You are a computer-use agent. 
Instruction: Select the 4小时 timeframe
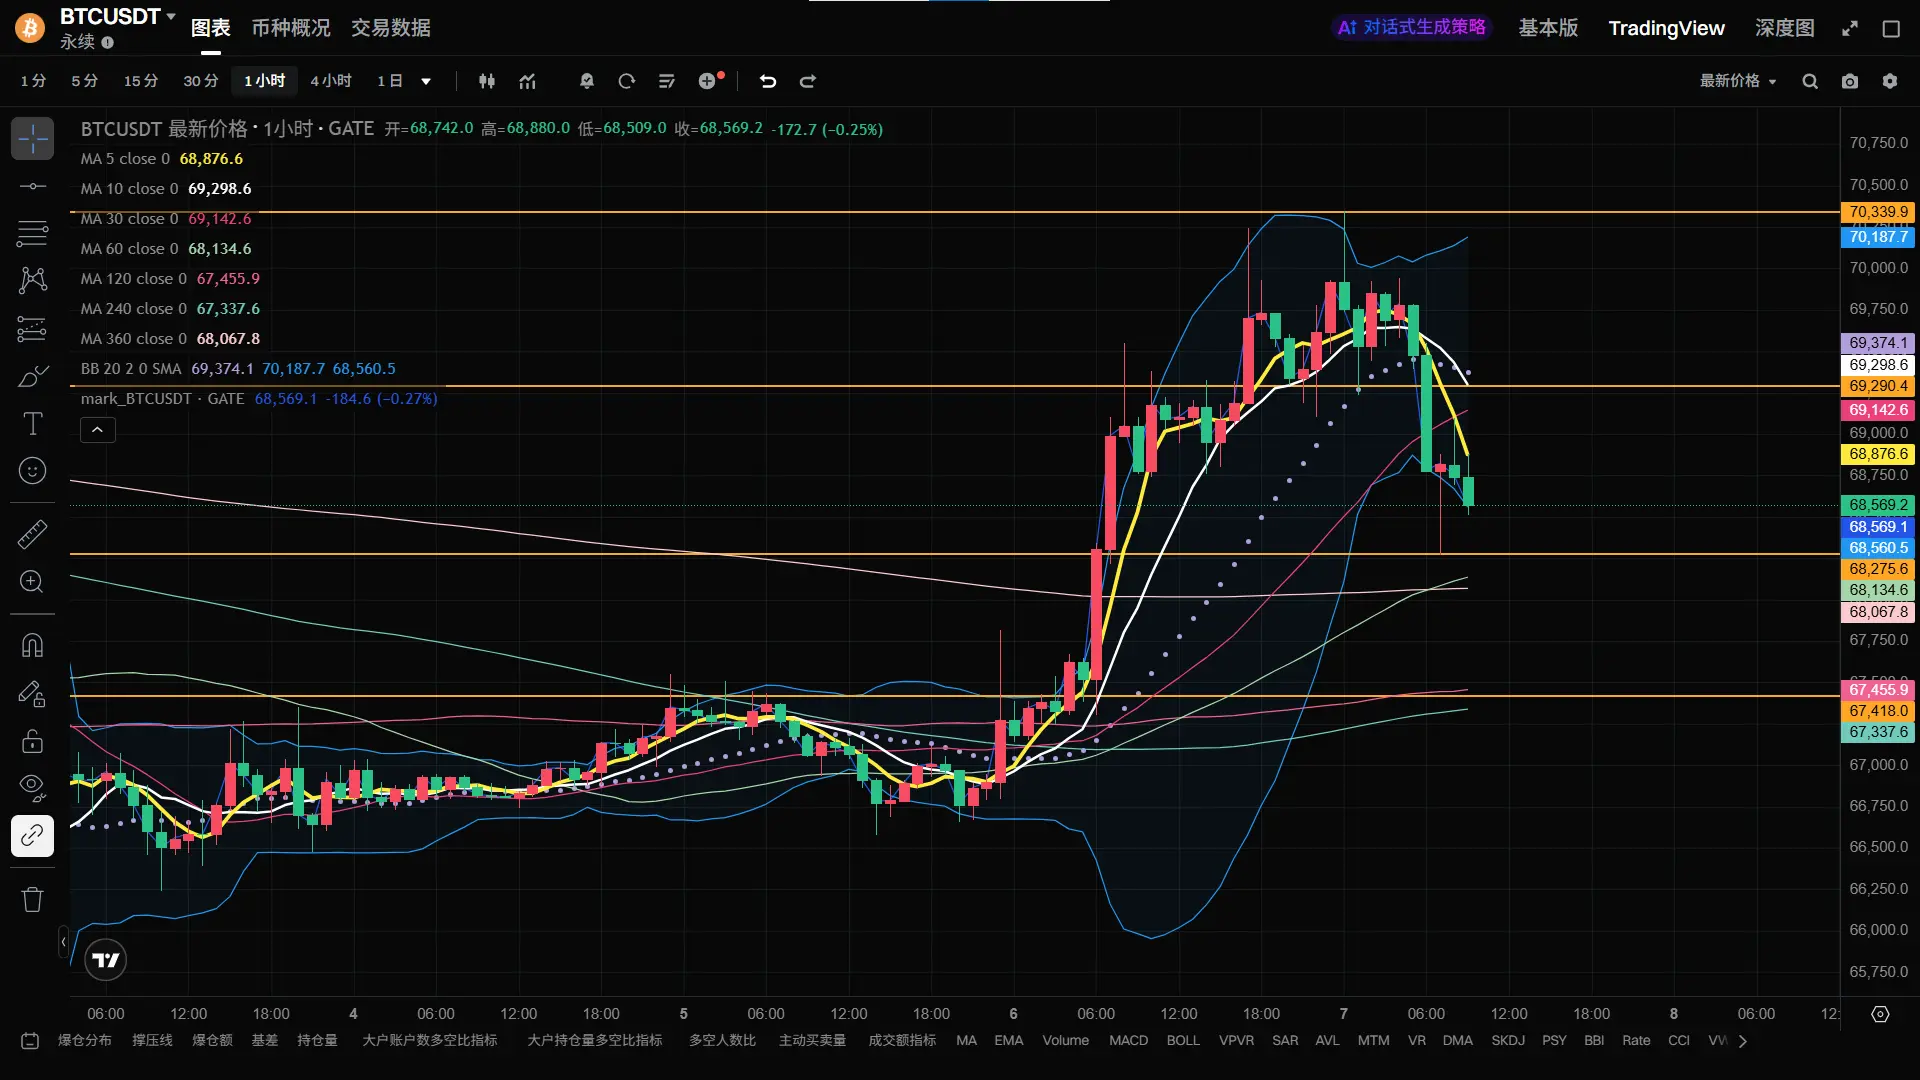(x=330, y=81)
